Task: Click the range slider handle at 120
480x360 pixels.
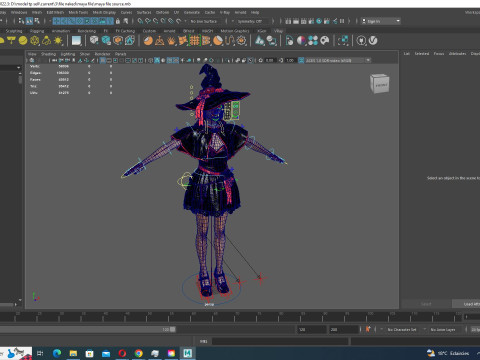Action: [173, 329]
